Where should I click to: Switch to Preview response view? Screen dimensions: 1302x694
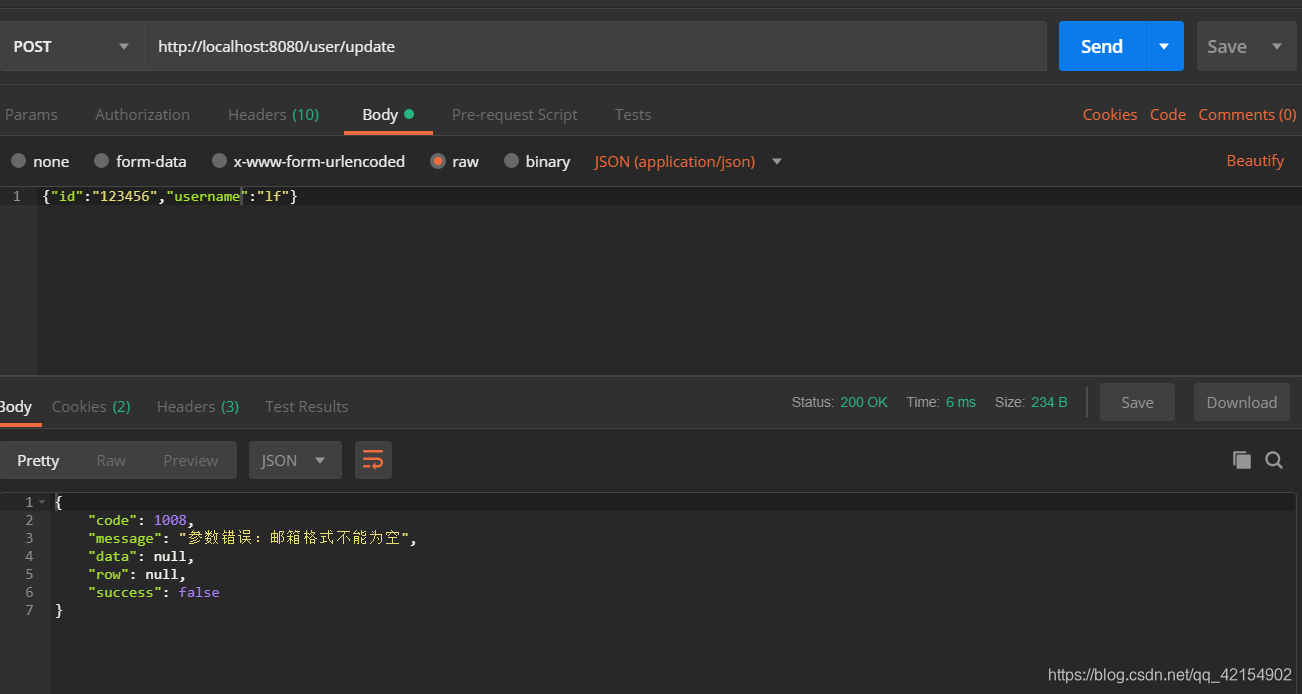(190, 460)
